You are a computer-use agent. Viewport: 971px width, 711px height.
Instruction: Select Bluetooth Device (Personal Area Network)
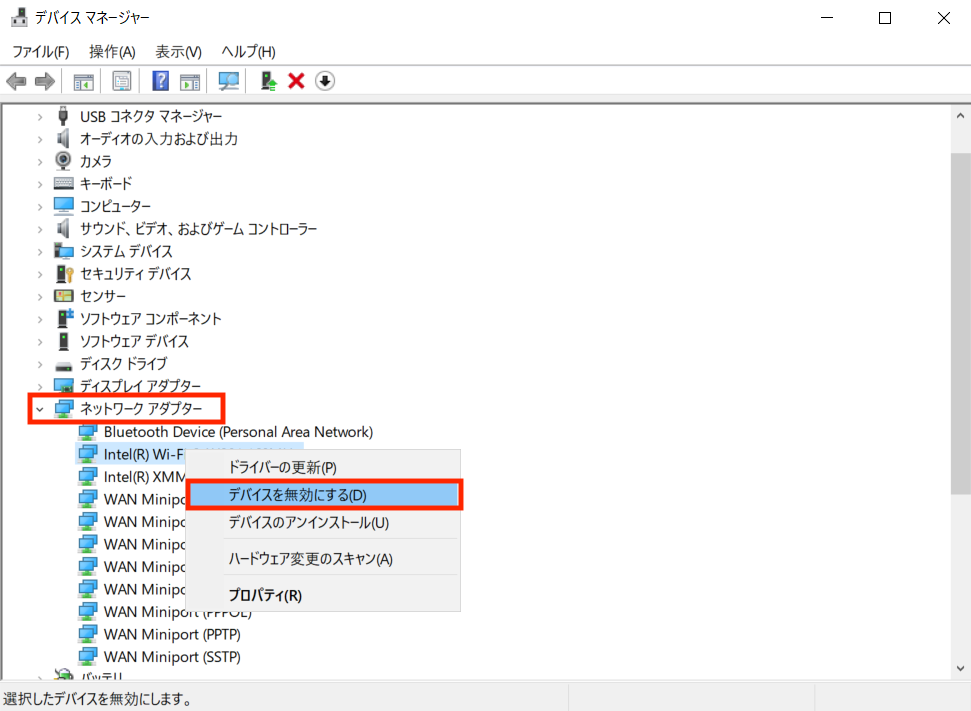(238, 432)
